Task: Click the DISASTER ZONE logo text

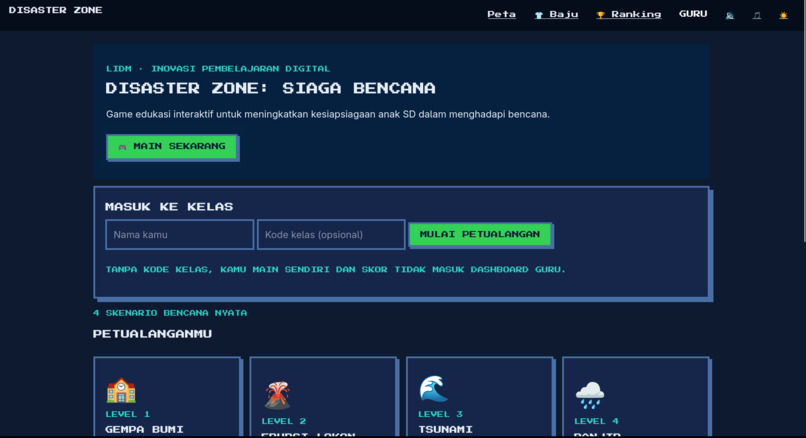Action: pyautogui.click(x=56, y=10)
